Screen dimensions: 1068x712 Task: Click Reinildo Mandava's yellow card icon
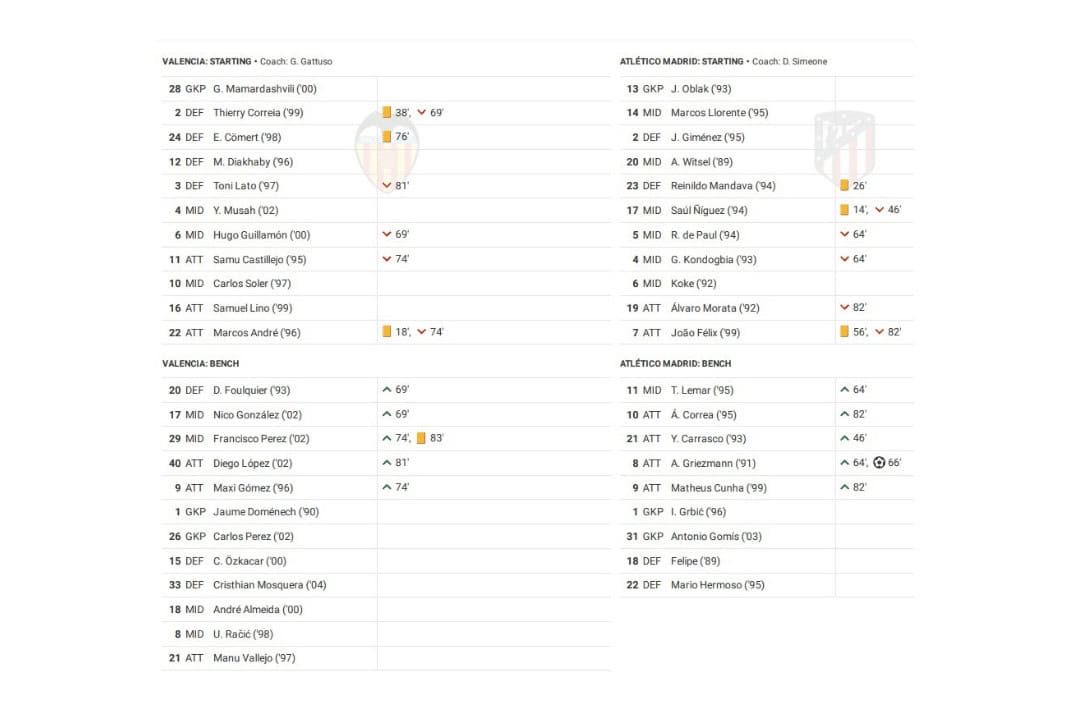844,186
